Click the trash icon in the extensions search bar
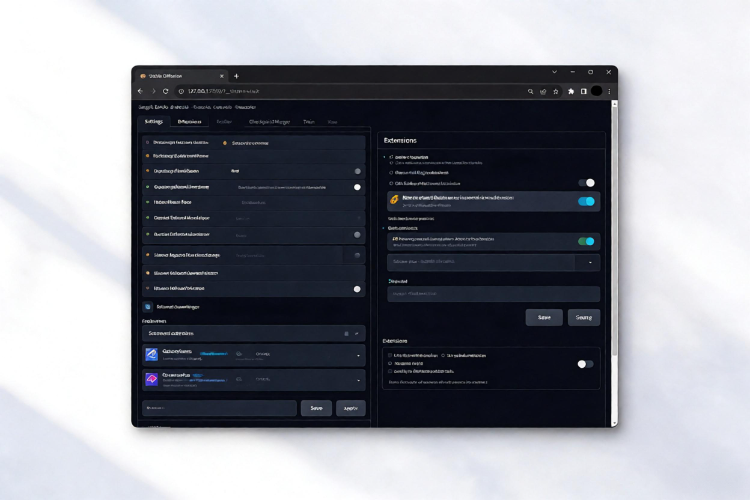Image resolution: width=750 pixels, height=500 pixels. pyautogui.click(x=346, y=333)
